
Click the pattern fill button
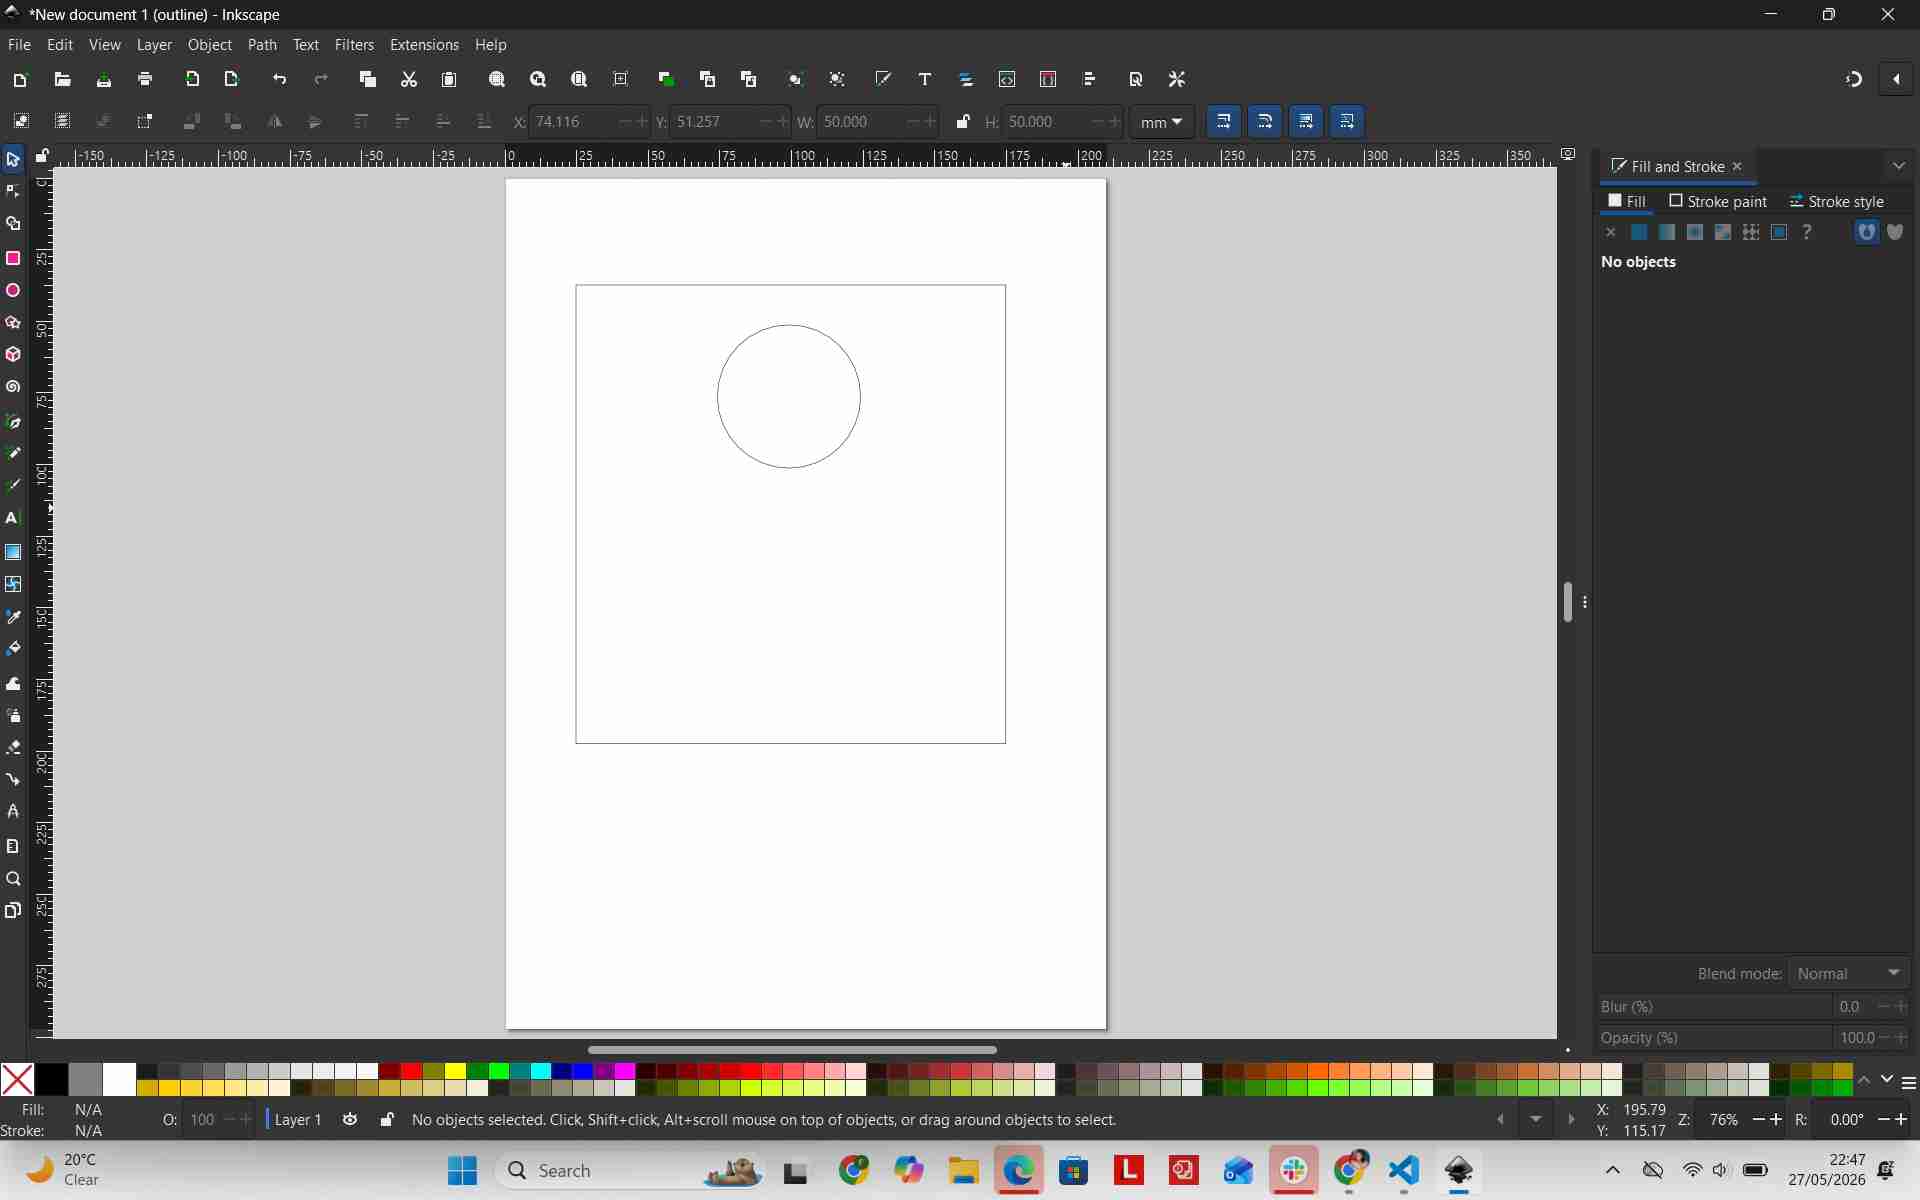(1751, 232)
